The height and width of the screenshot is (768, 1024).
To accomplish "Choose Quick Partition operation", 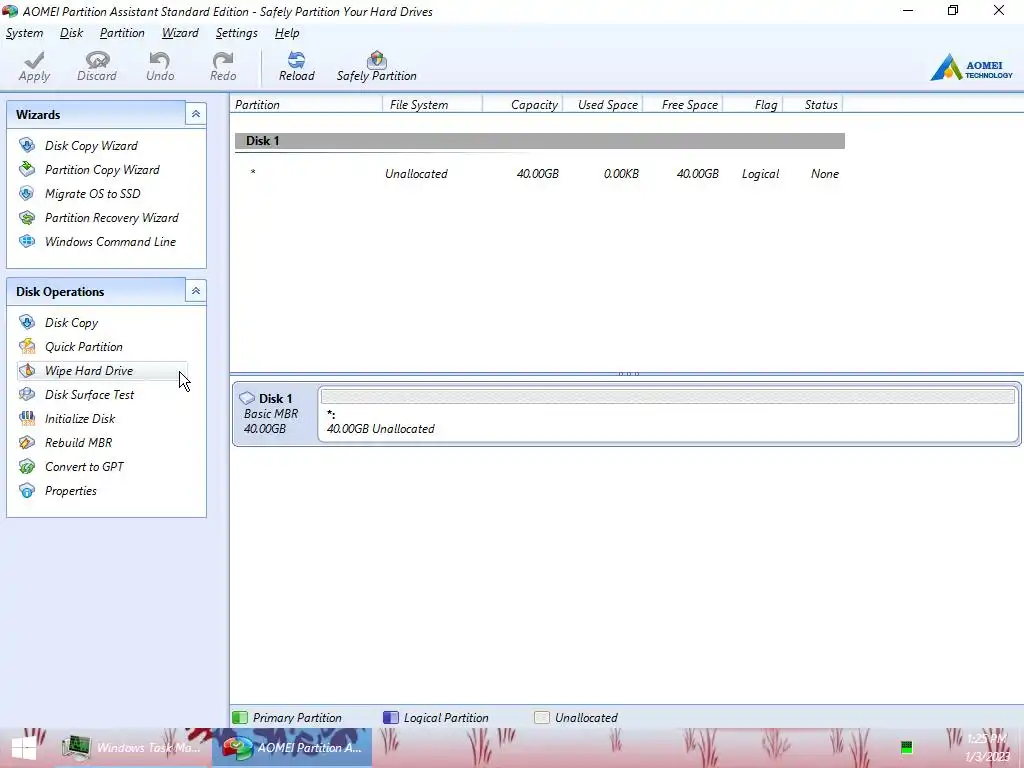I will click(x=84, y=347).
